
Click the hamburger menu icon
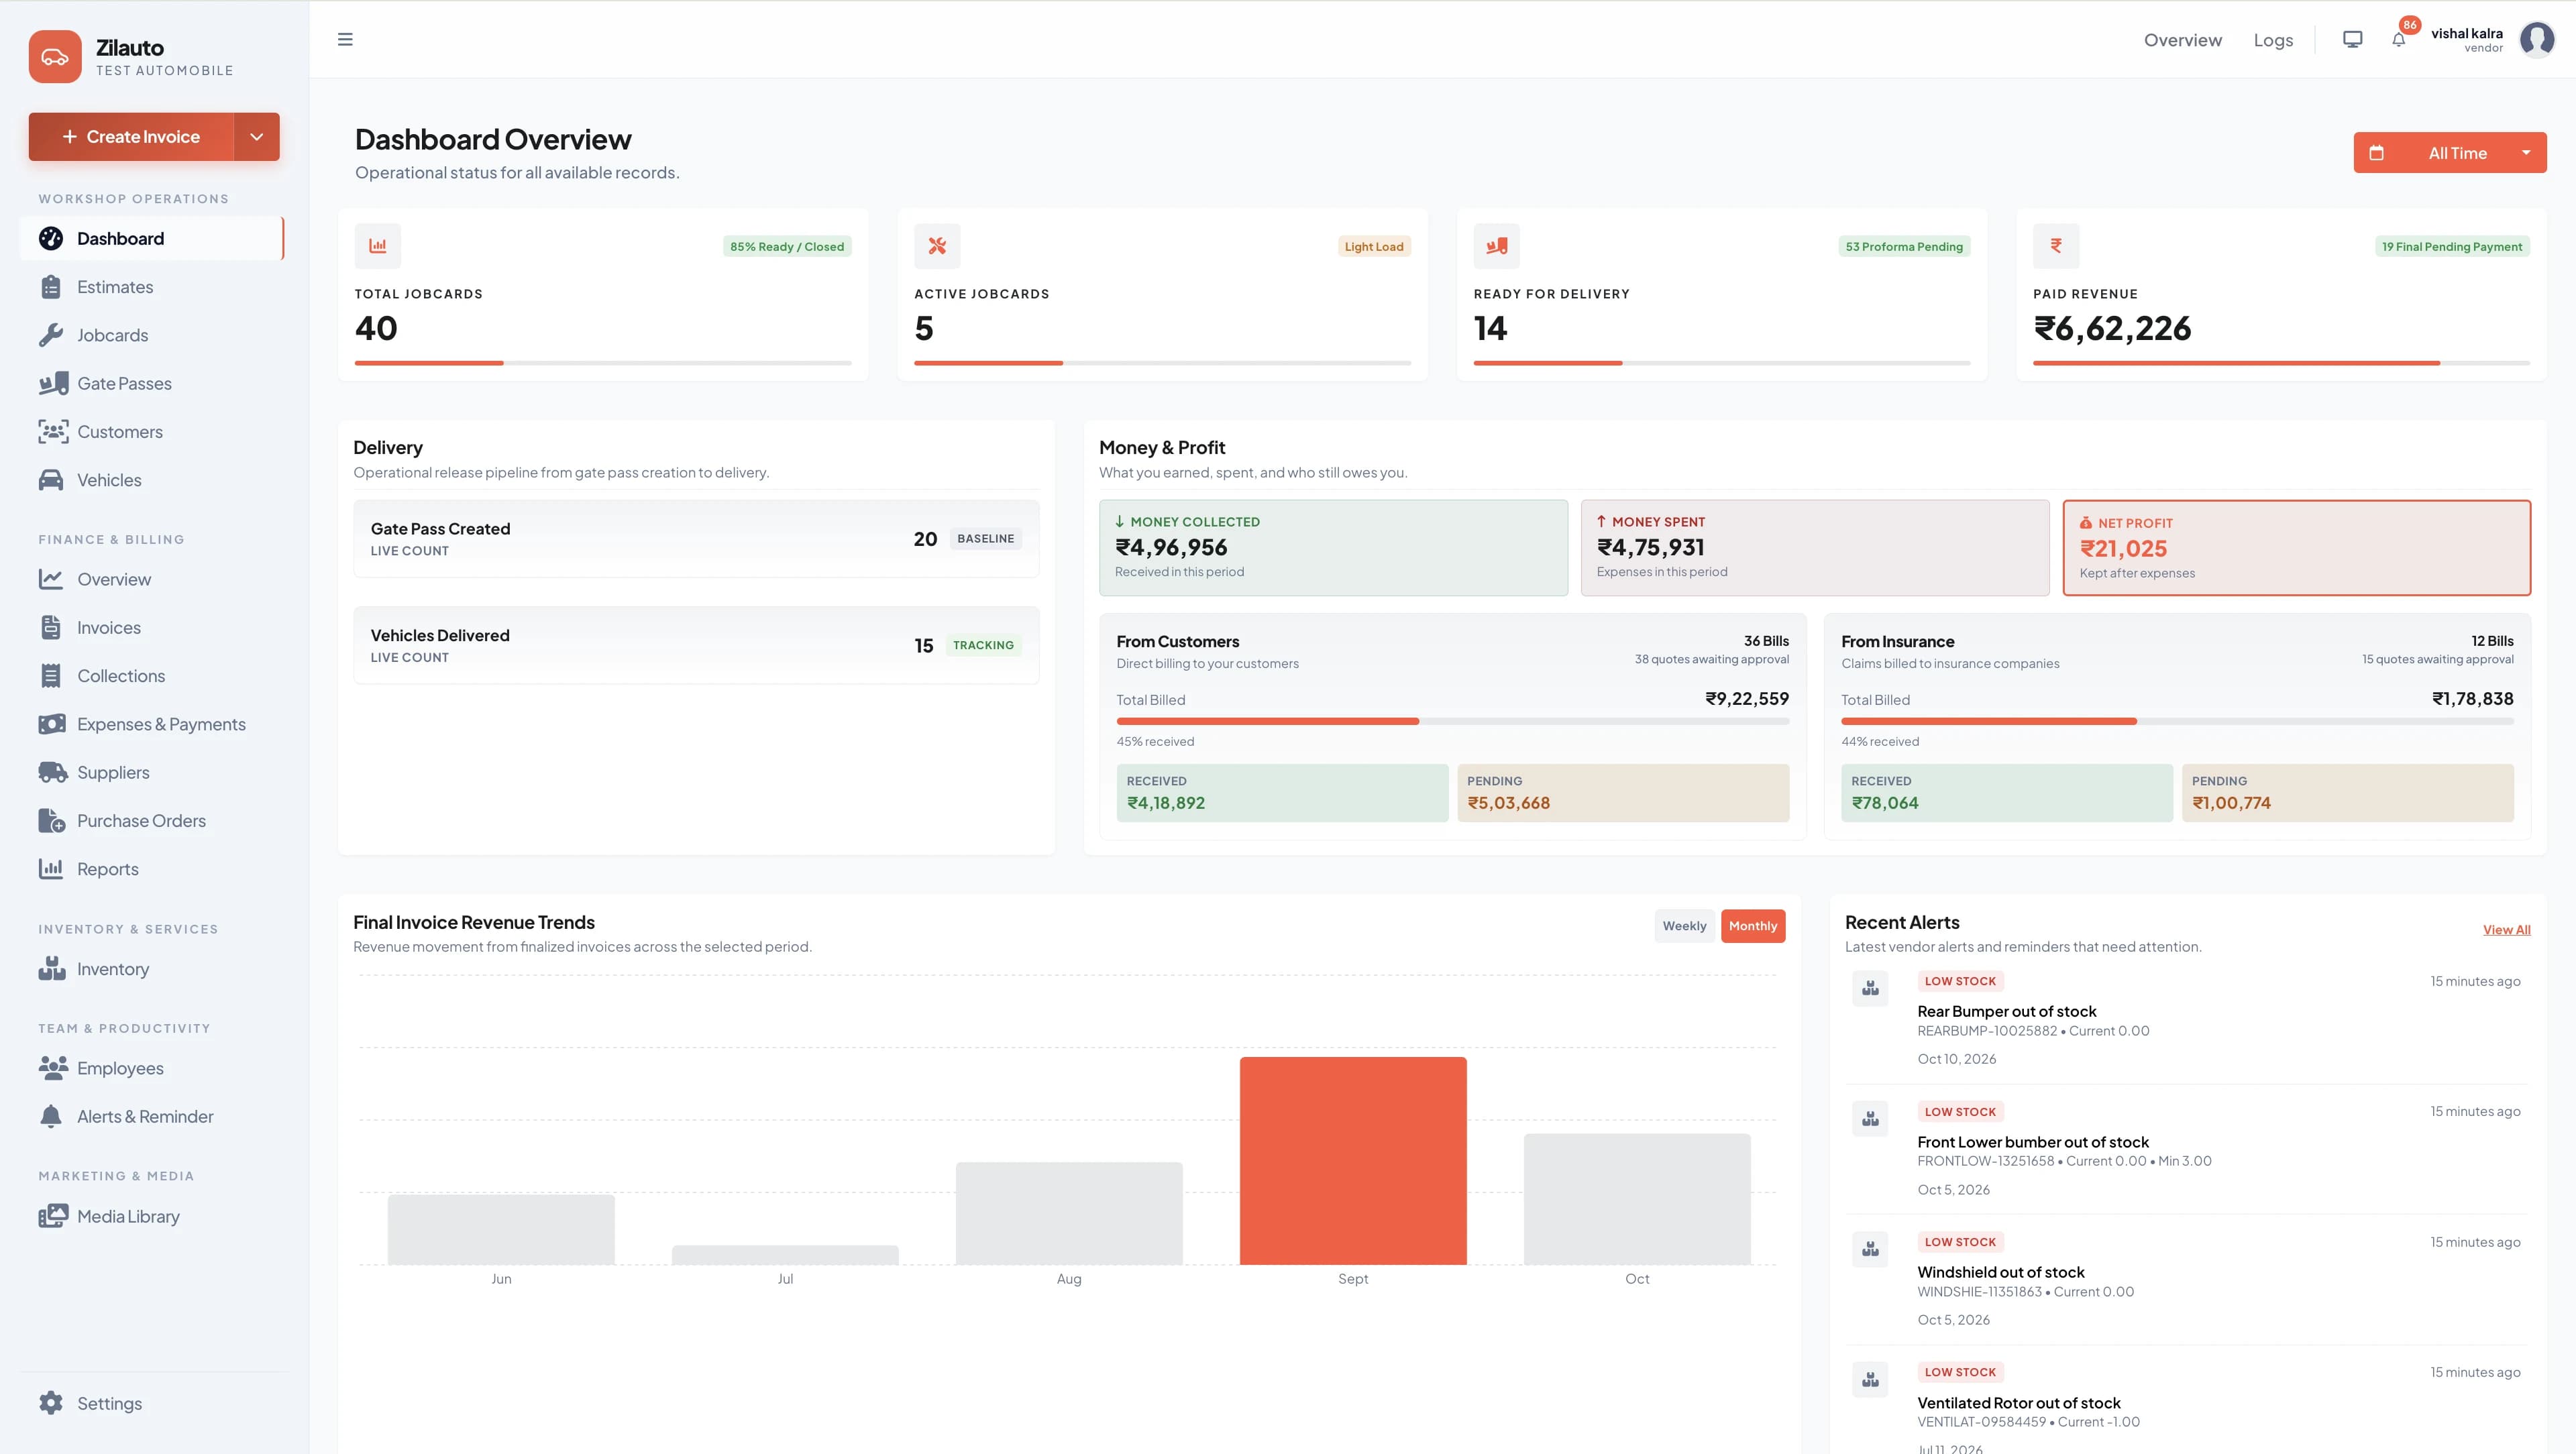(x=345, y=40)
